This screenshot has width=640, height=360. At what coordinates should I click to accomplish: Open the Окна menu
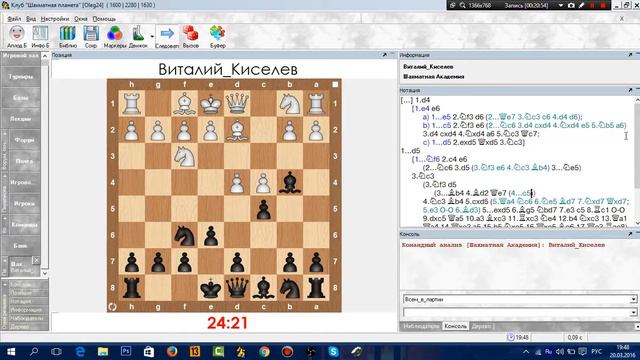81,19
